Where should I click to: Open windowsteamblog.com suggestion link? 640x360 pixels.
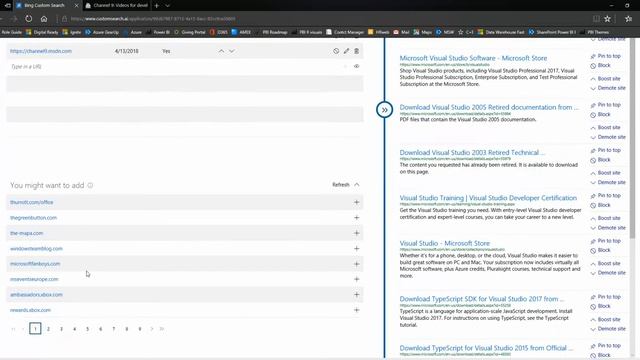(36, 248)
